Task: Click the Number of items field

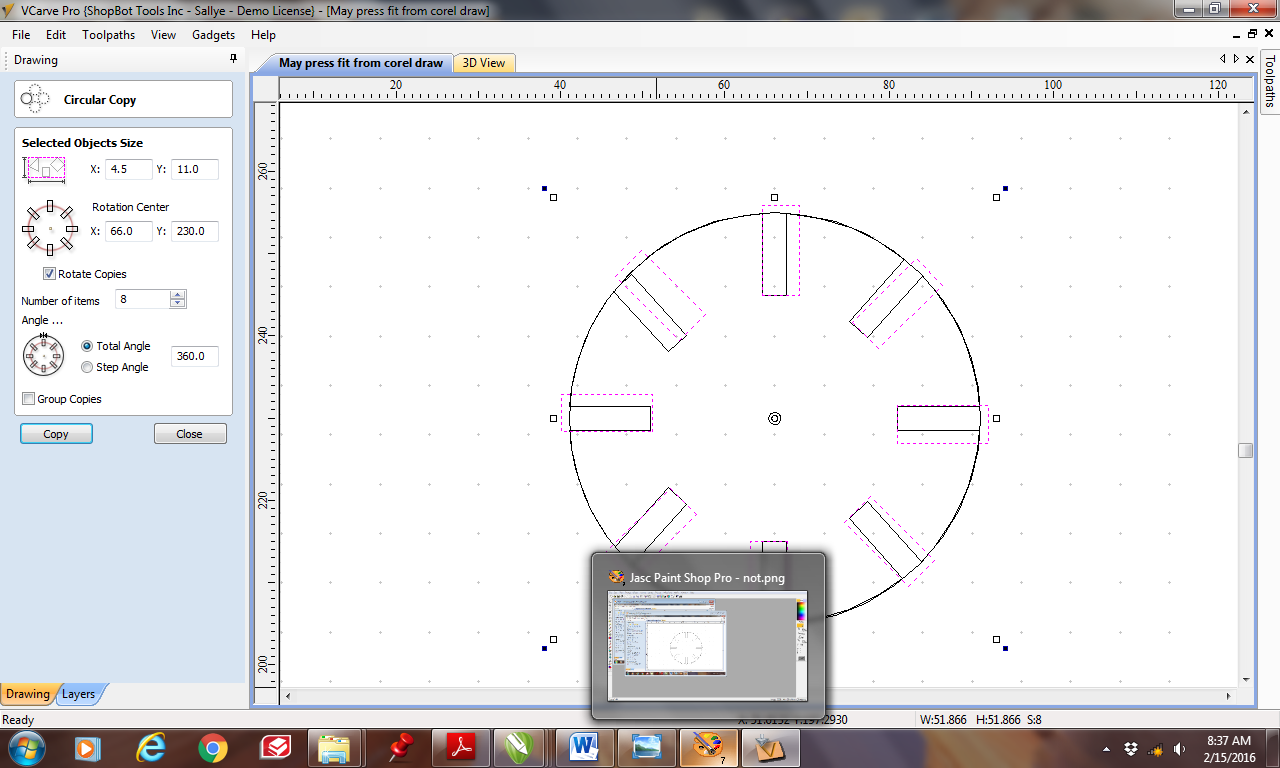Action: tap(142, 299)
